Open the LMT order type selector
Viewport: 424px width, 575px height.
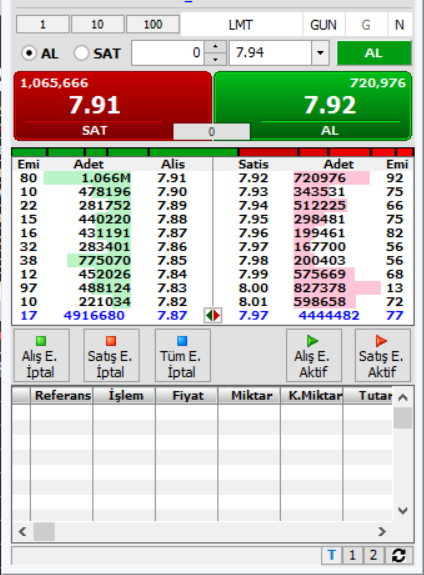[x=241, y=25]
